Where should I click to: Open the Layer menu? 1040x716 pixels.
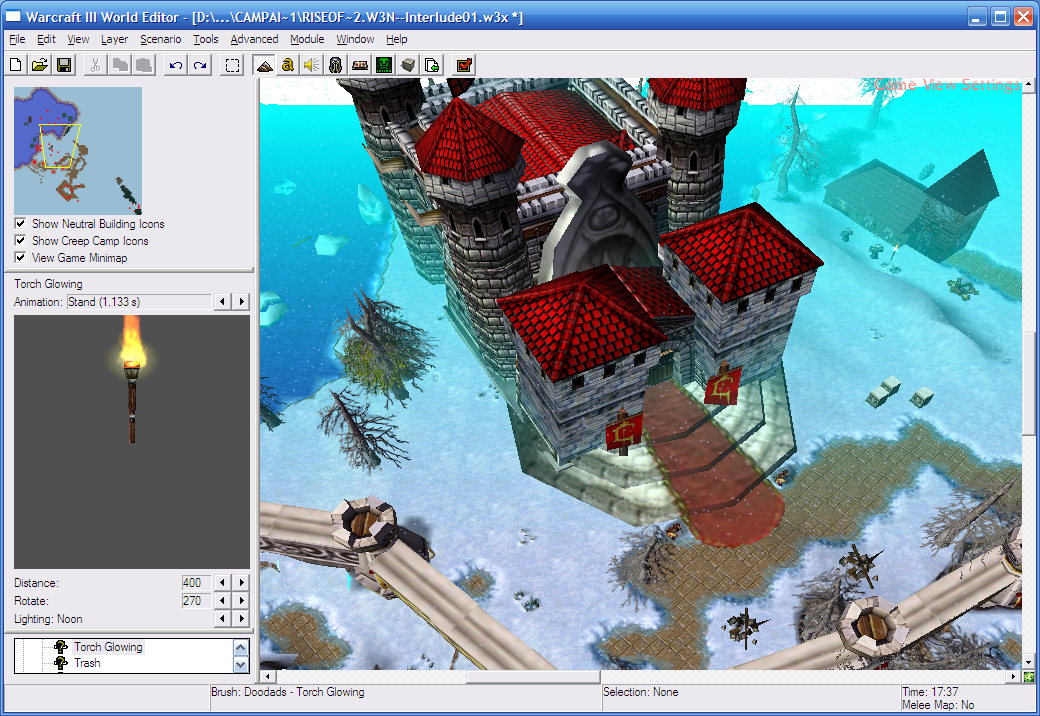coord(115,39)
